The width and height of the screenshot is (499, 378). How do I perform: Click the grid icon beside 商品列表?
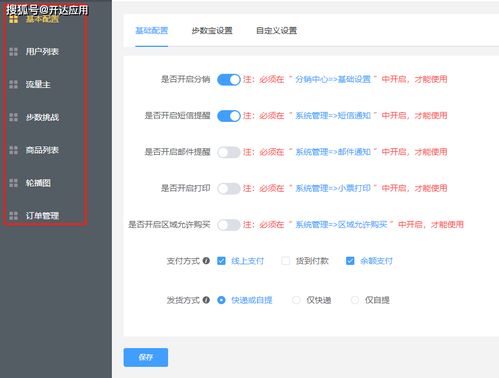[x=13, y=150]
